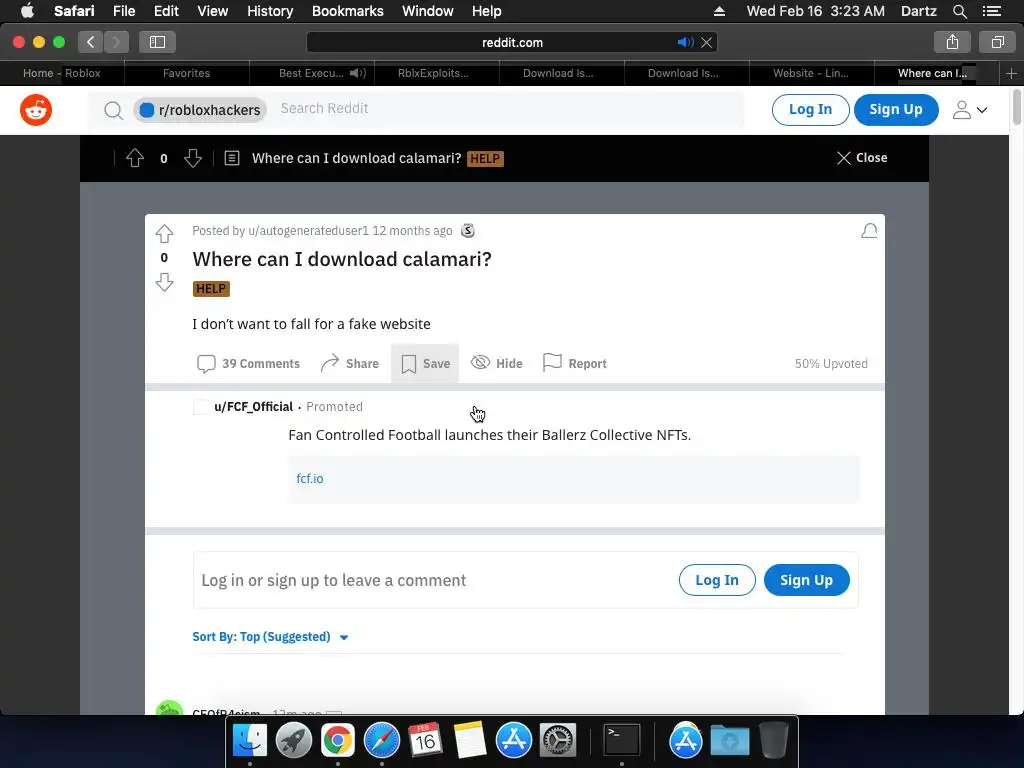Toggle the Safari sidebar button
This screenshot has height=768, width=1024.
click(x=157, y=42)
